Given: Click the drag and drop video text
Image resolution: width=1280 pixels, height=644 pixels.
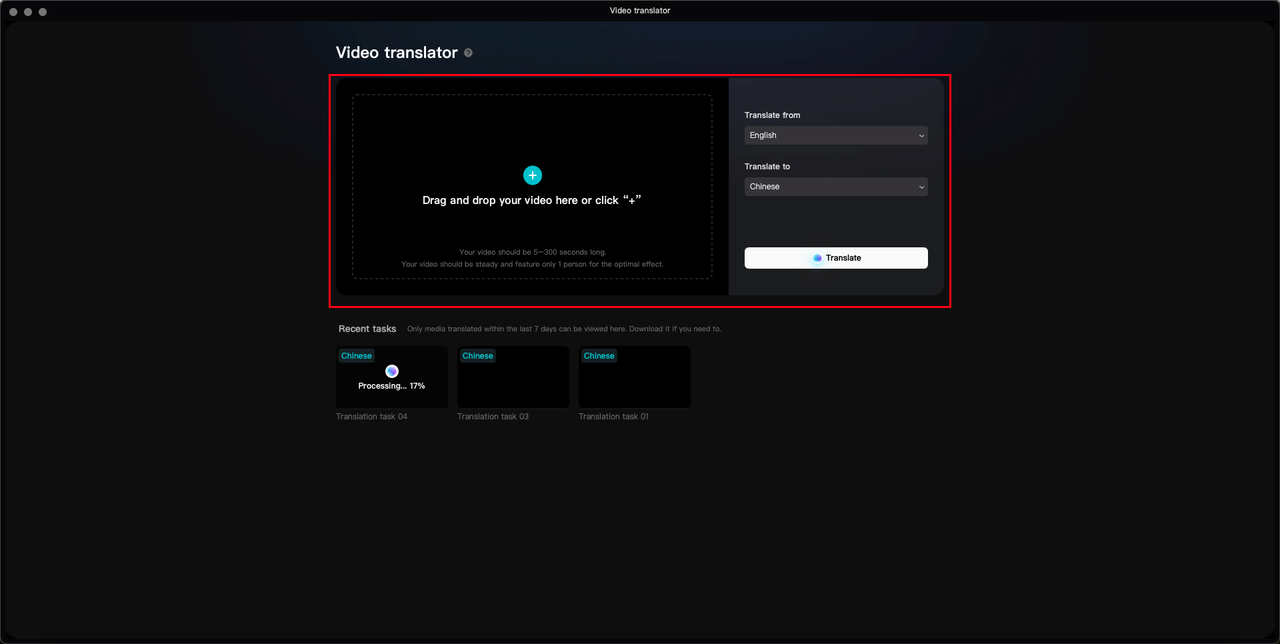Looking at the screenshot, I should (532, 200).
